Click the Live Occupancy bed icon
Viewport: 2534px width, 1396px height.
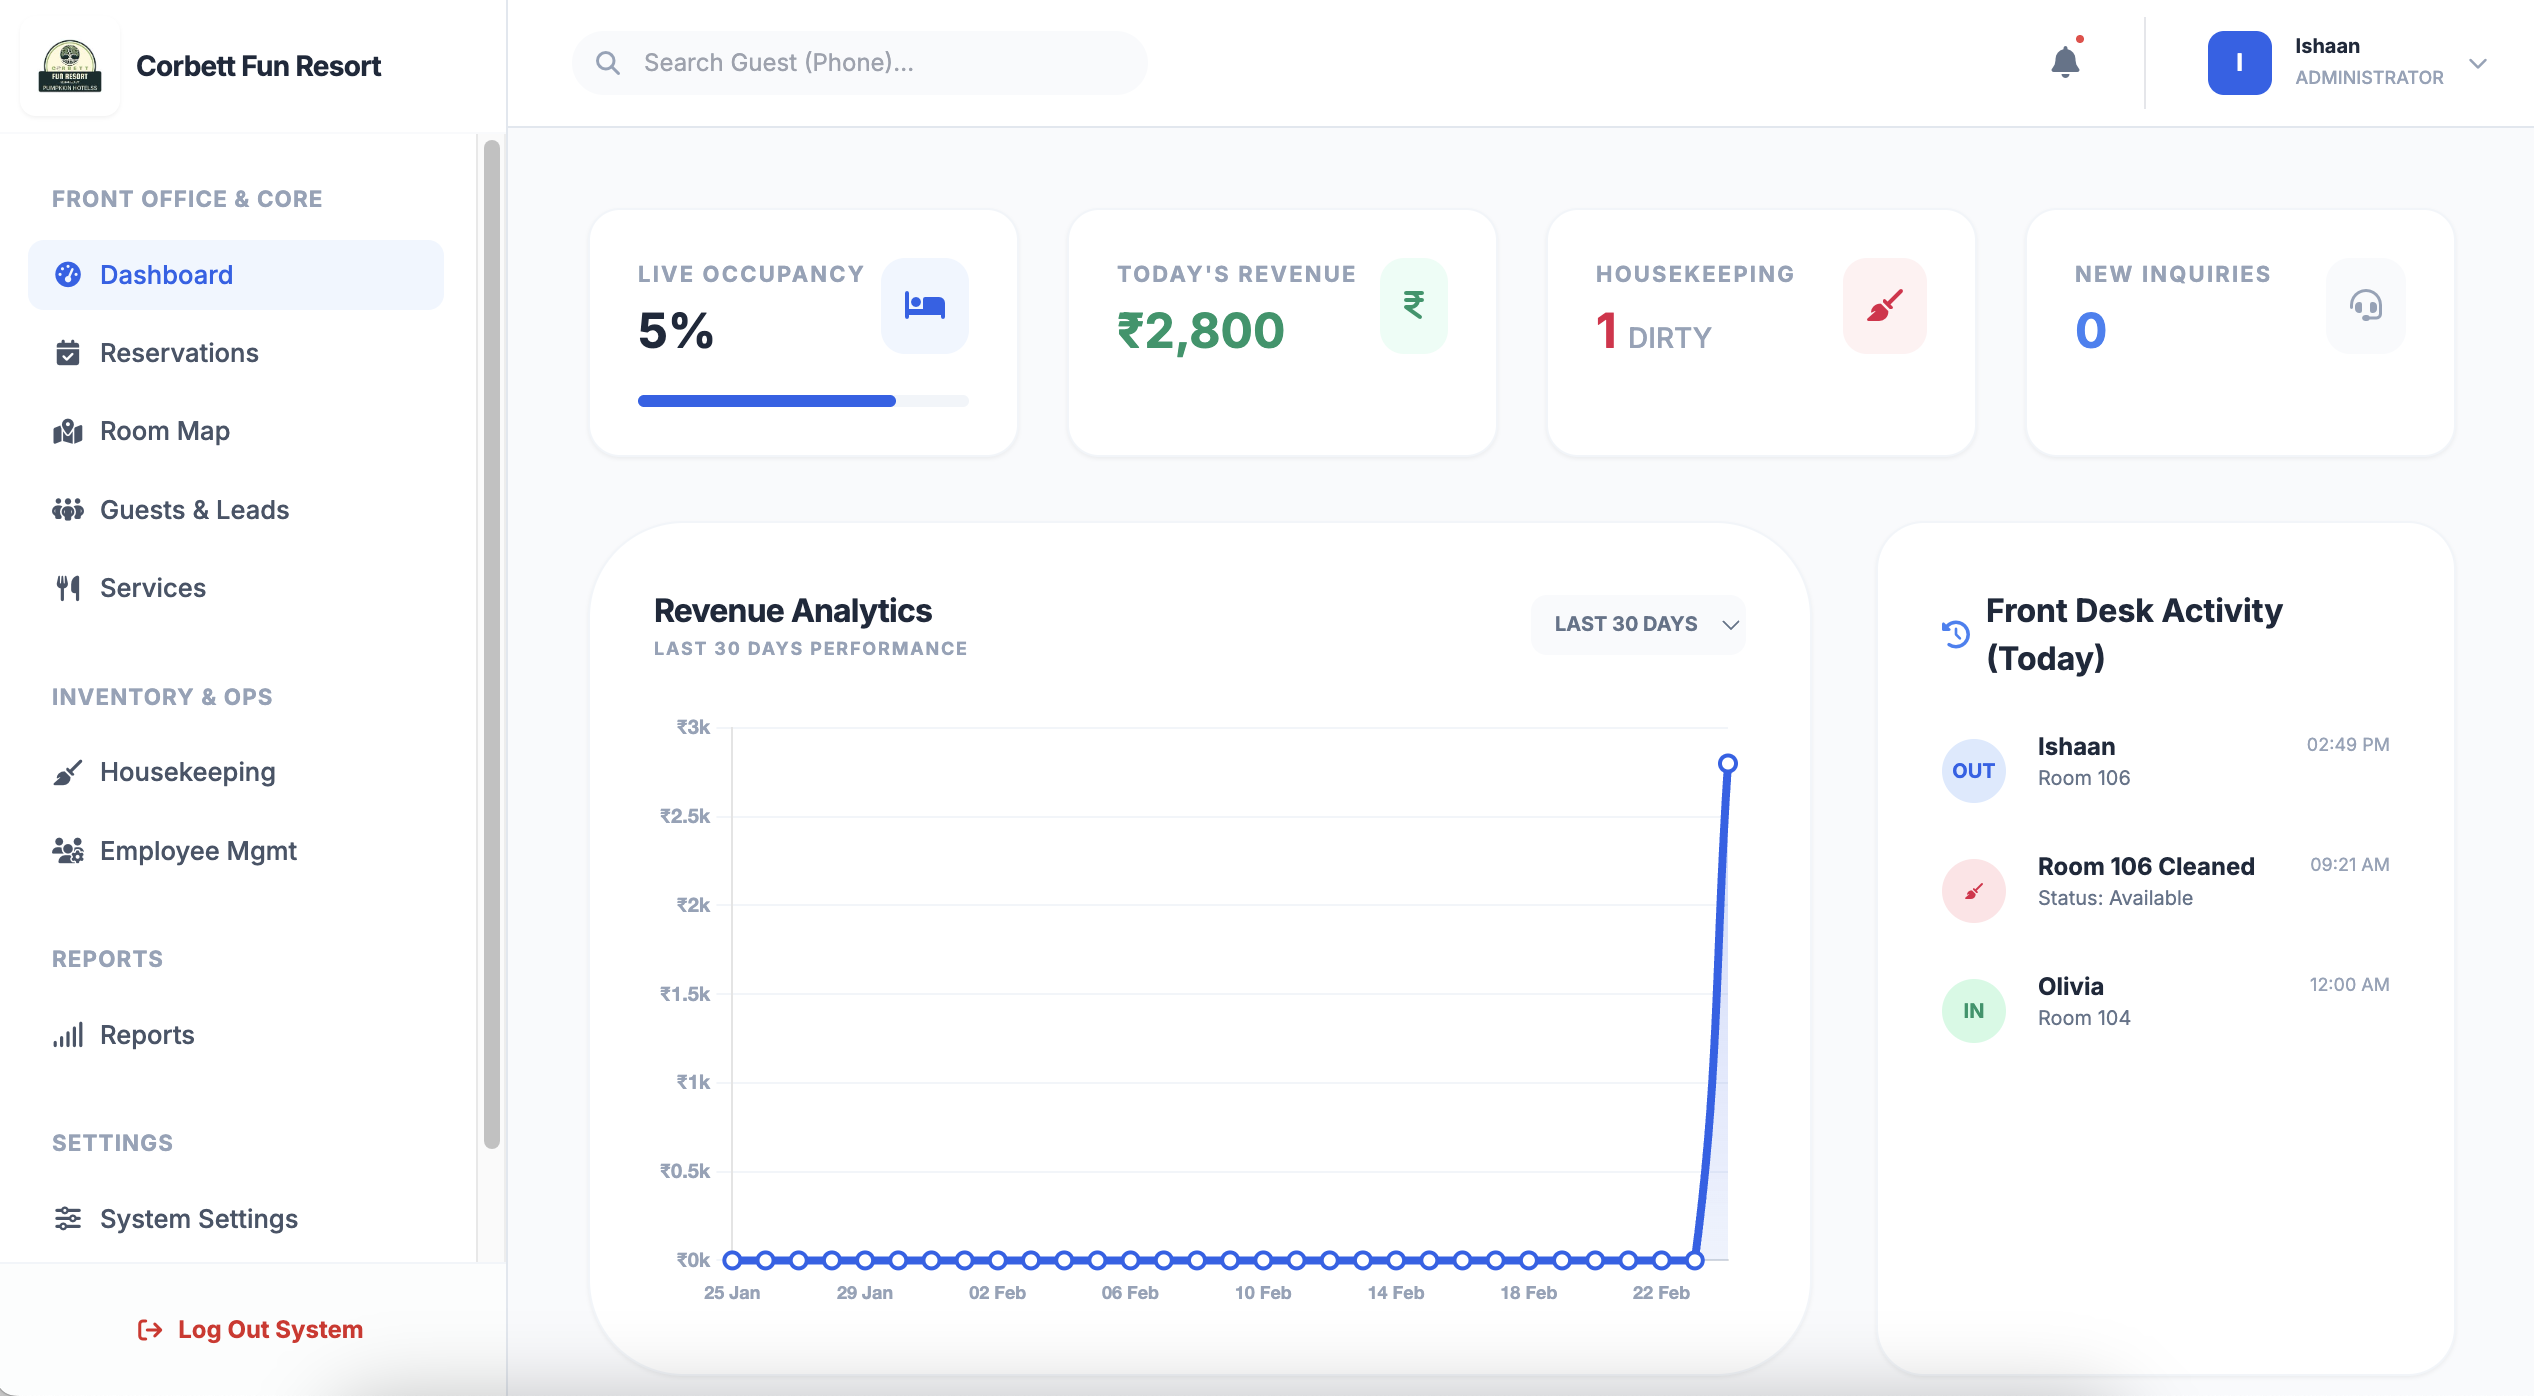pos(924,305)
